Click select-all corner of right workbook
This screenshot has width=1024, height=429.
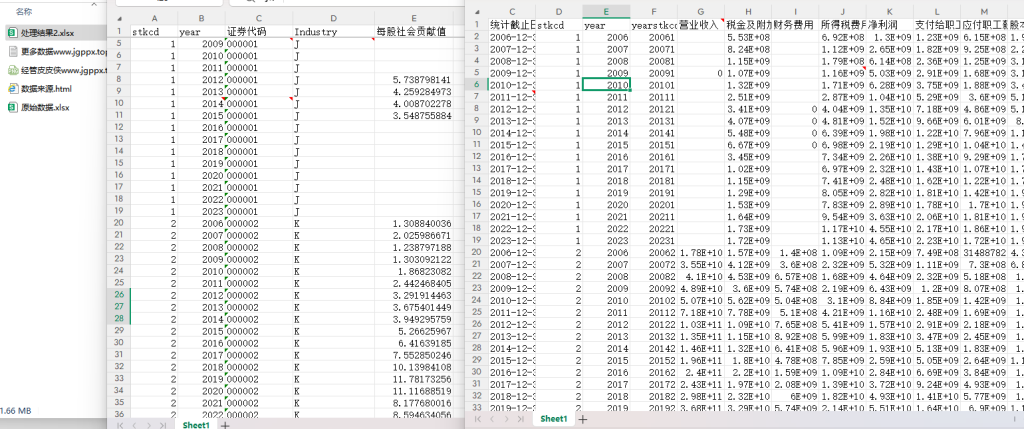[x=477, y=11]
